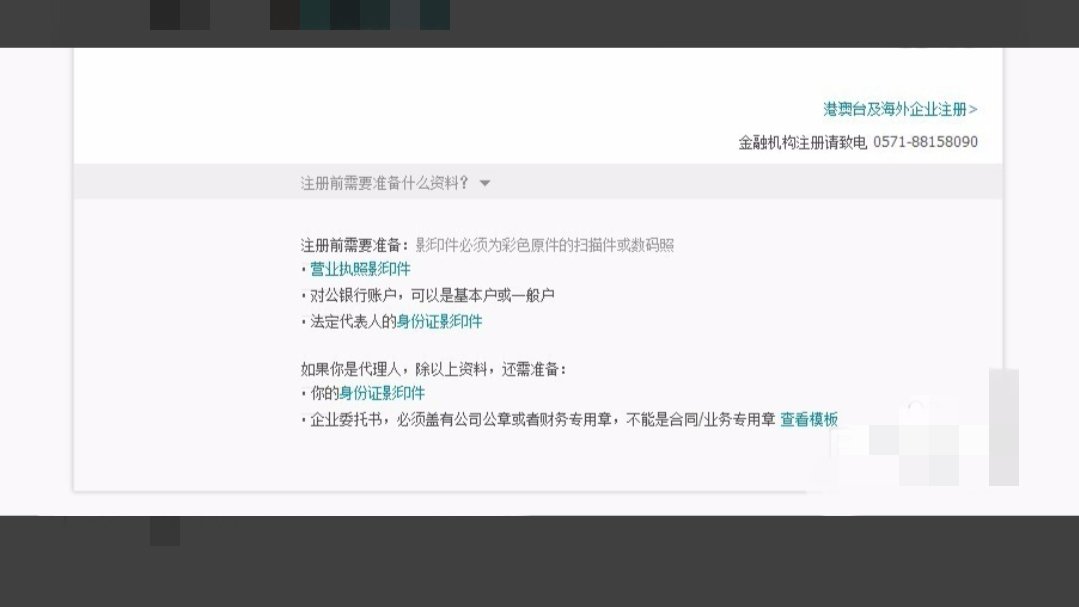Screen dimensions: 1079x607
Task: Click the ▼ arrow beside the materials question
Action: click(x=485, y=182)
